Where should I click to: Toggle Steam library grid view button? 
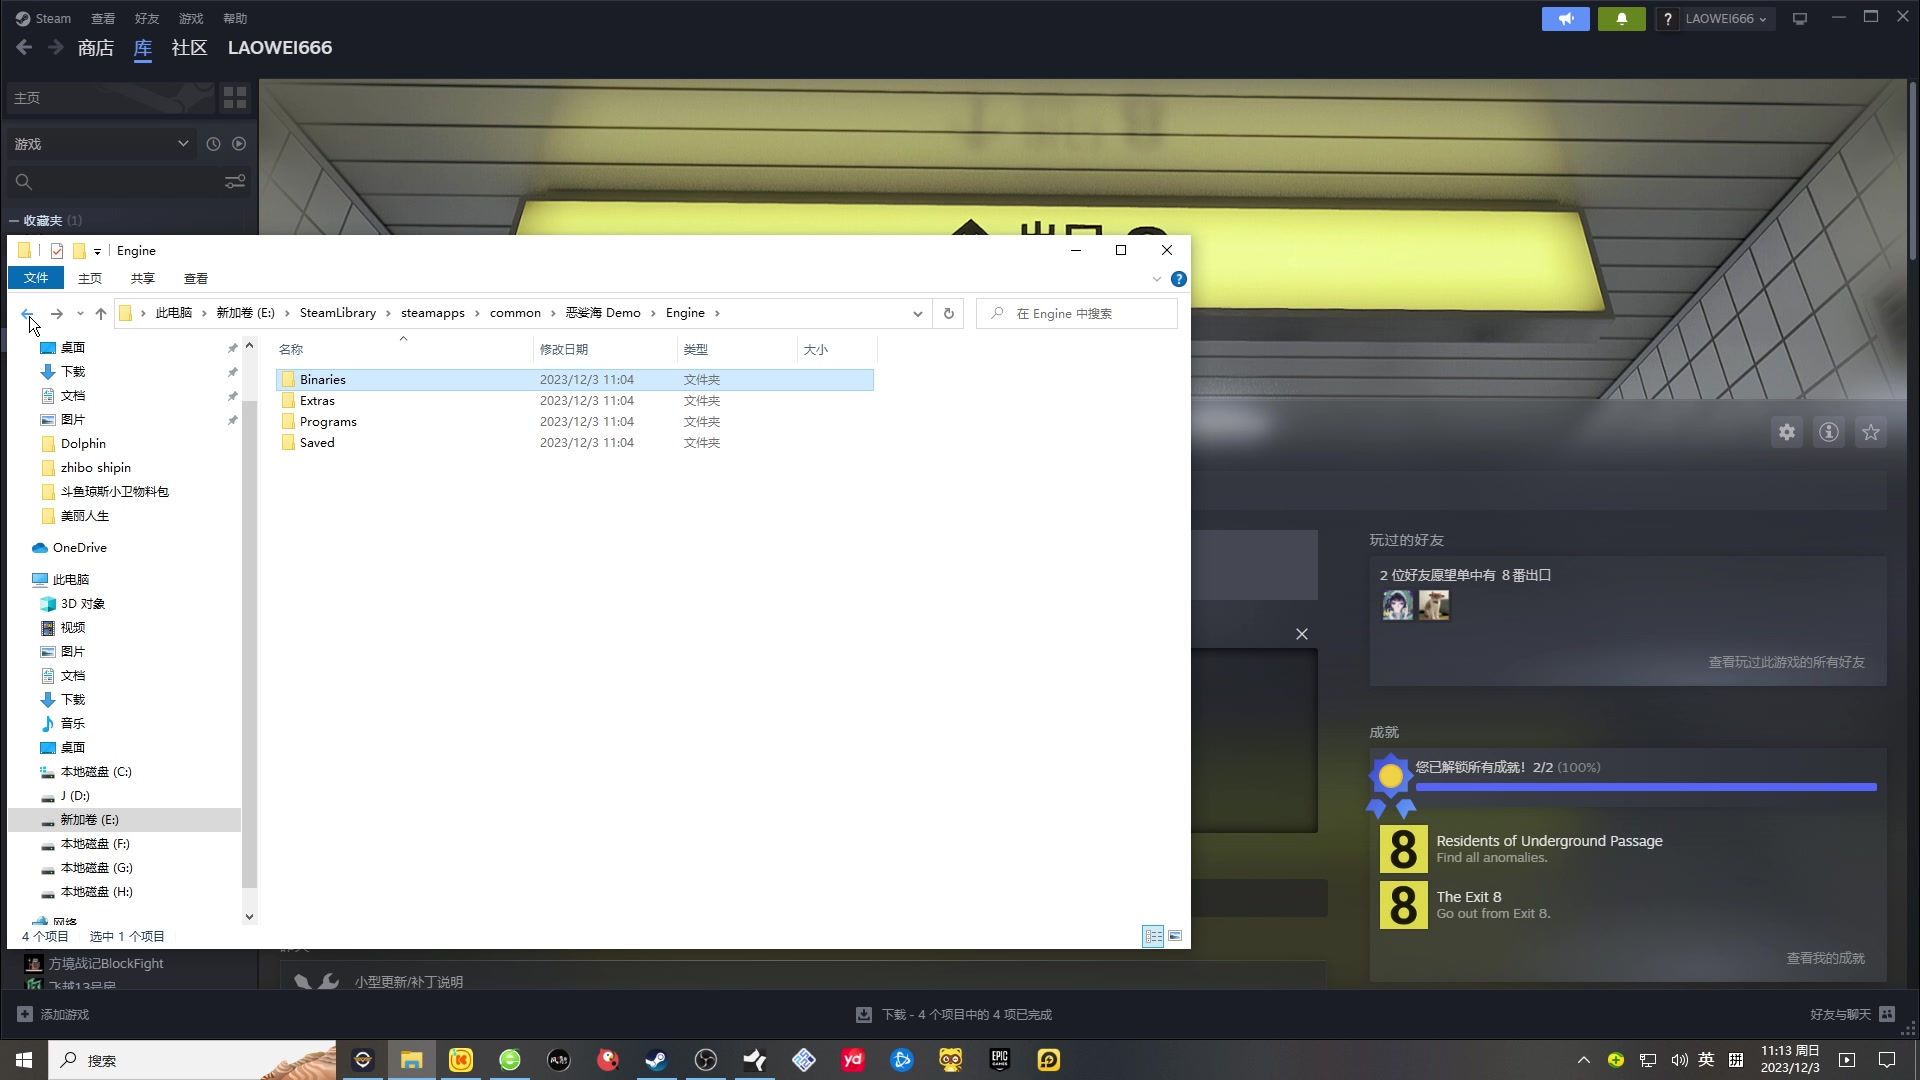[235, 98]
